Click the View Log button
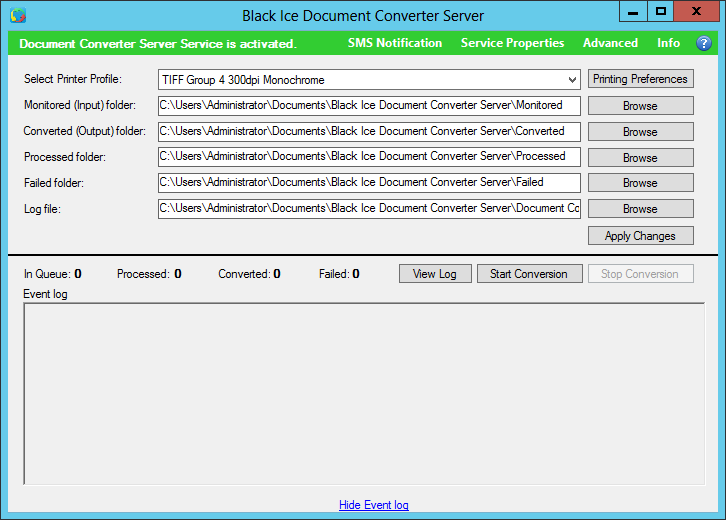Viewport: 726px width, 520px height. [x=435, y=274]
